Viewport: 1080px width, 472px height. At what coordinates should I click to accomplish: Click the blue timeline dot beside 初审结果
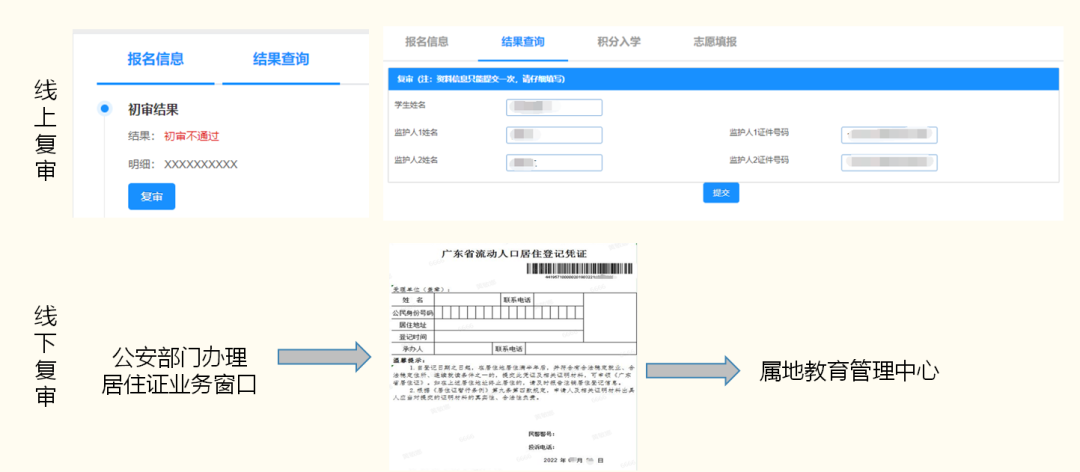(104, 109)
